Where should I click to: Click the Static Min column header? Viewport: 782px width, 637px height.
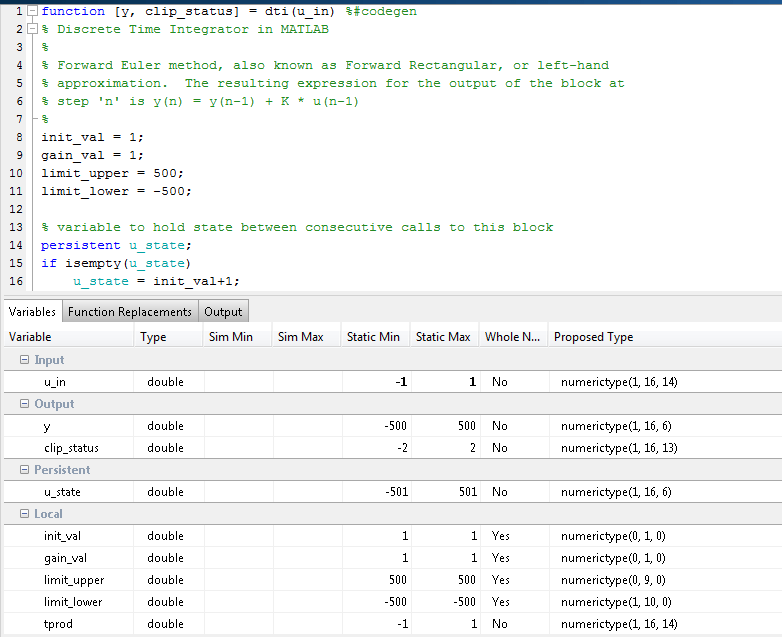click(x=373, y=337)
